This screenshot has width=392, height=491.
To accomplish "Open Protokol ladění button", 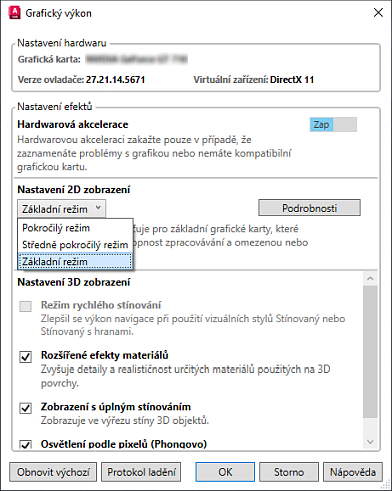I will pos(141,472).
